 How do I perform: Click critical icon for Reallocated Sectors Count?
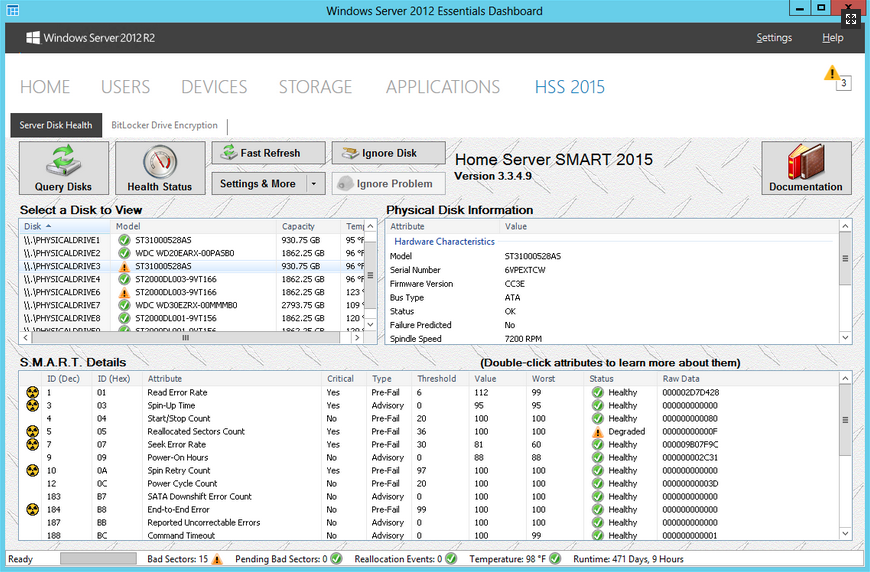tap(33, 432)
